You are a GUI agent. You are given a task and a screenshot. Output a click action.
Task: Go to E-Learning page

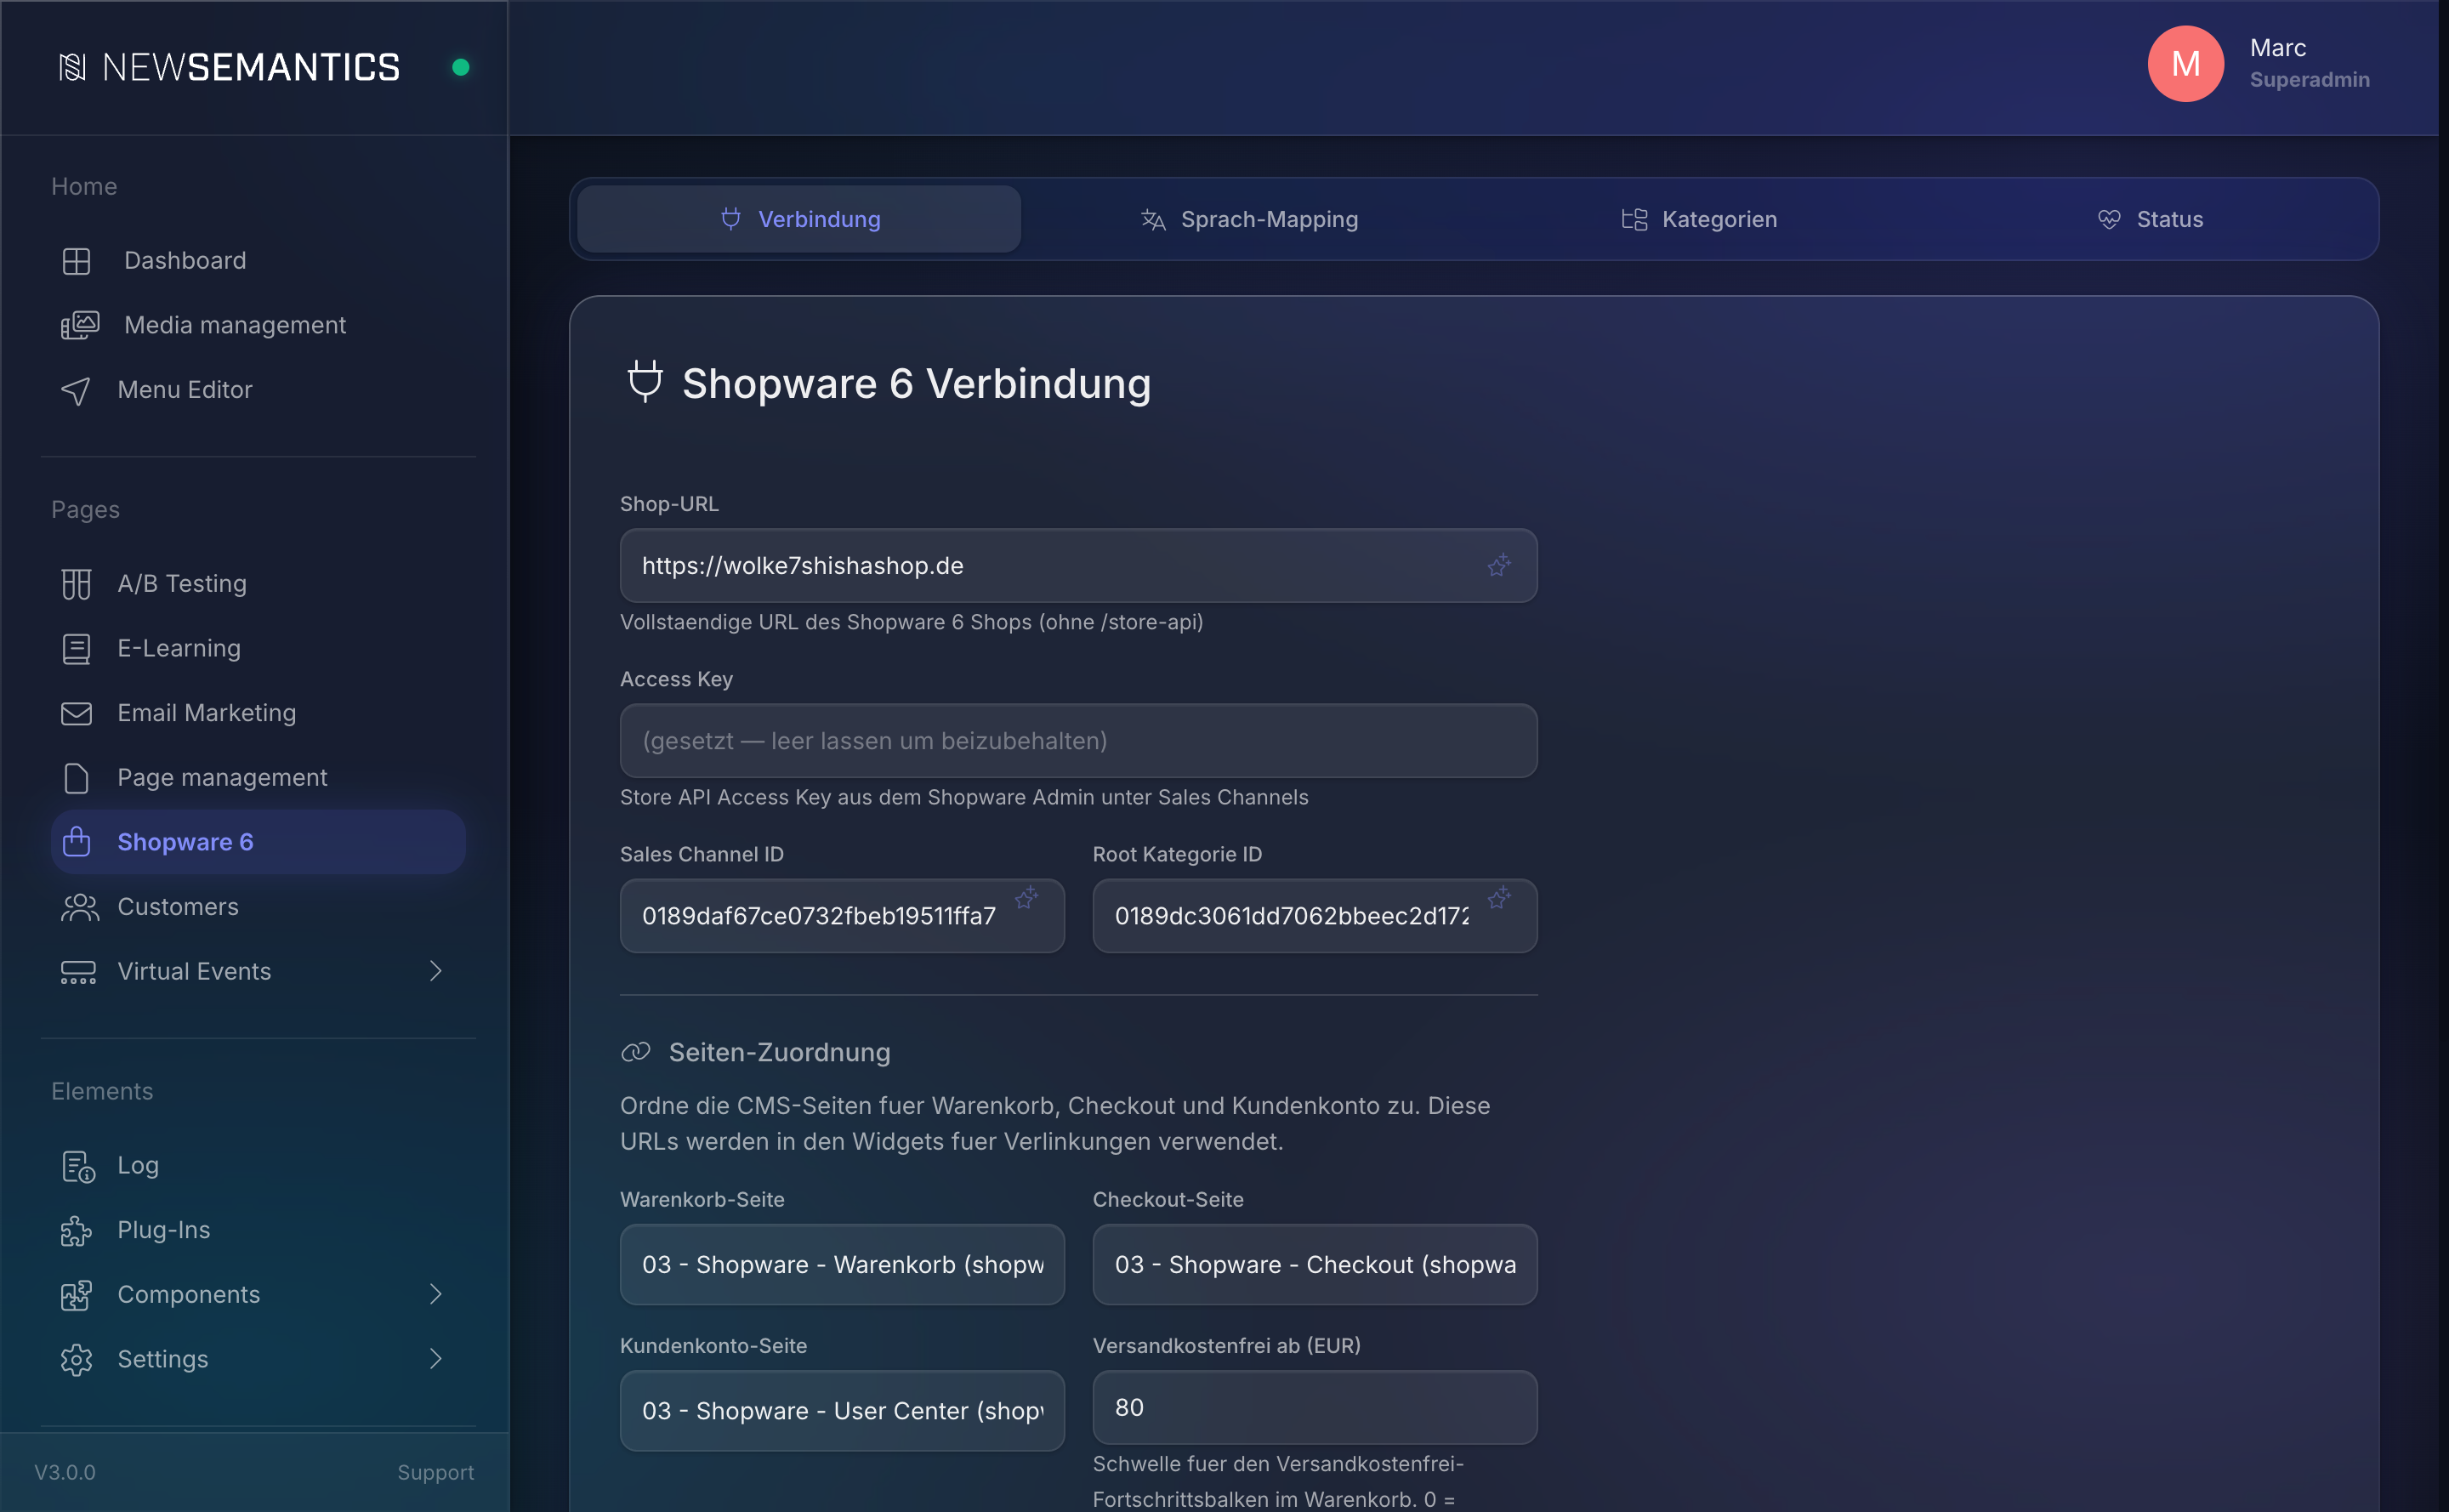[258, 649]
